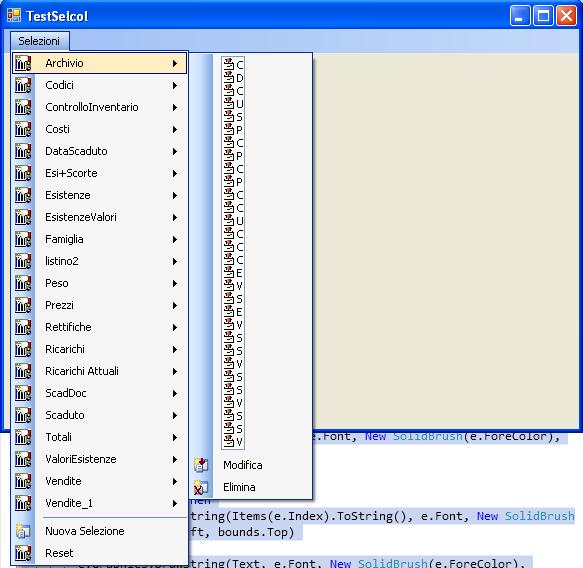Viewport: 583px width, 568px height.
Task: Select the first C item in the list
Action: 233,65
